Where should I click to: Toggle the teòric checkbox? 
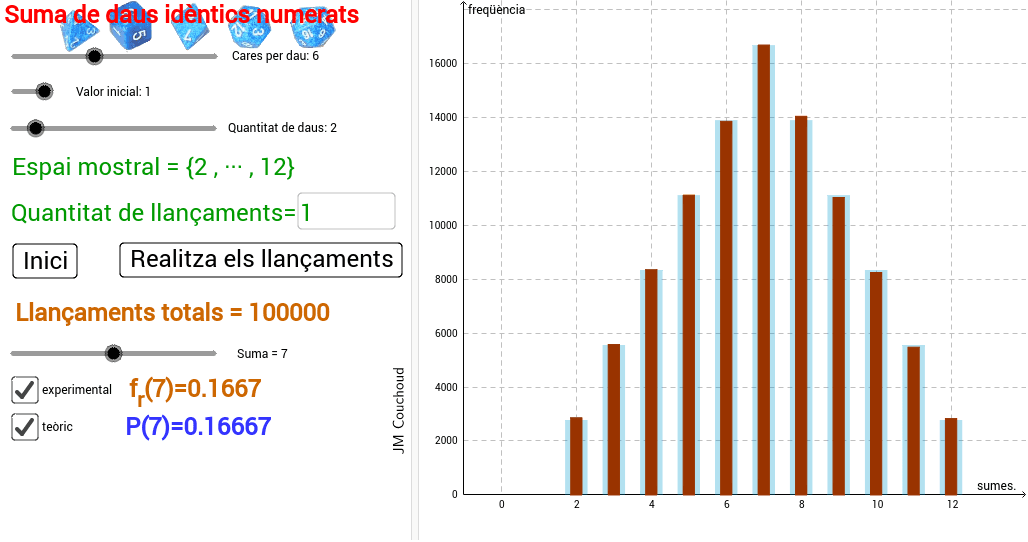[25, 427]
